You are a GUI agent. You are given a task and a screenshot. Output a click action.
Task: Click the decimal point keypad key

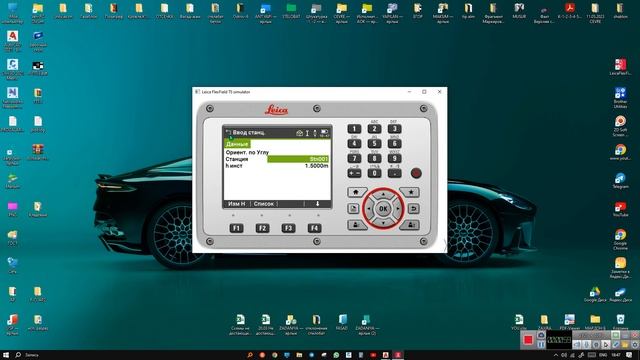click(394, 173)
